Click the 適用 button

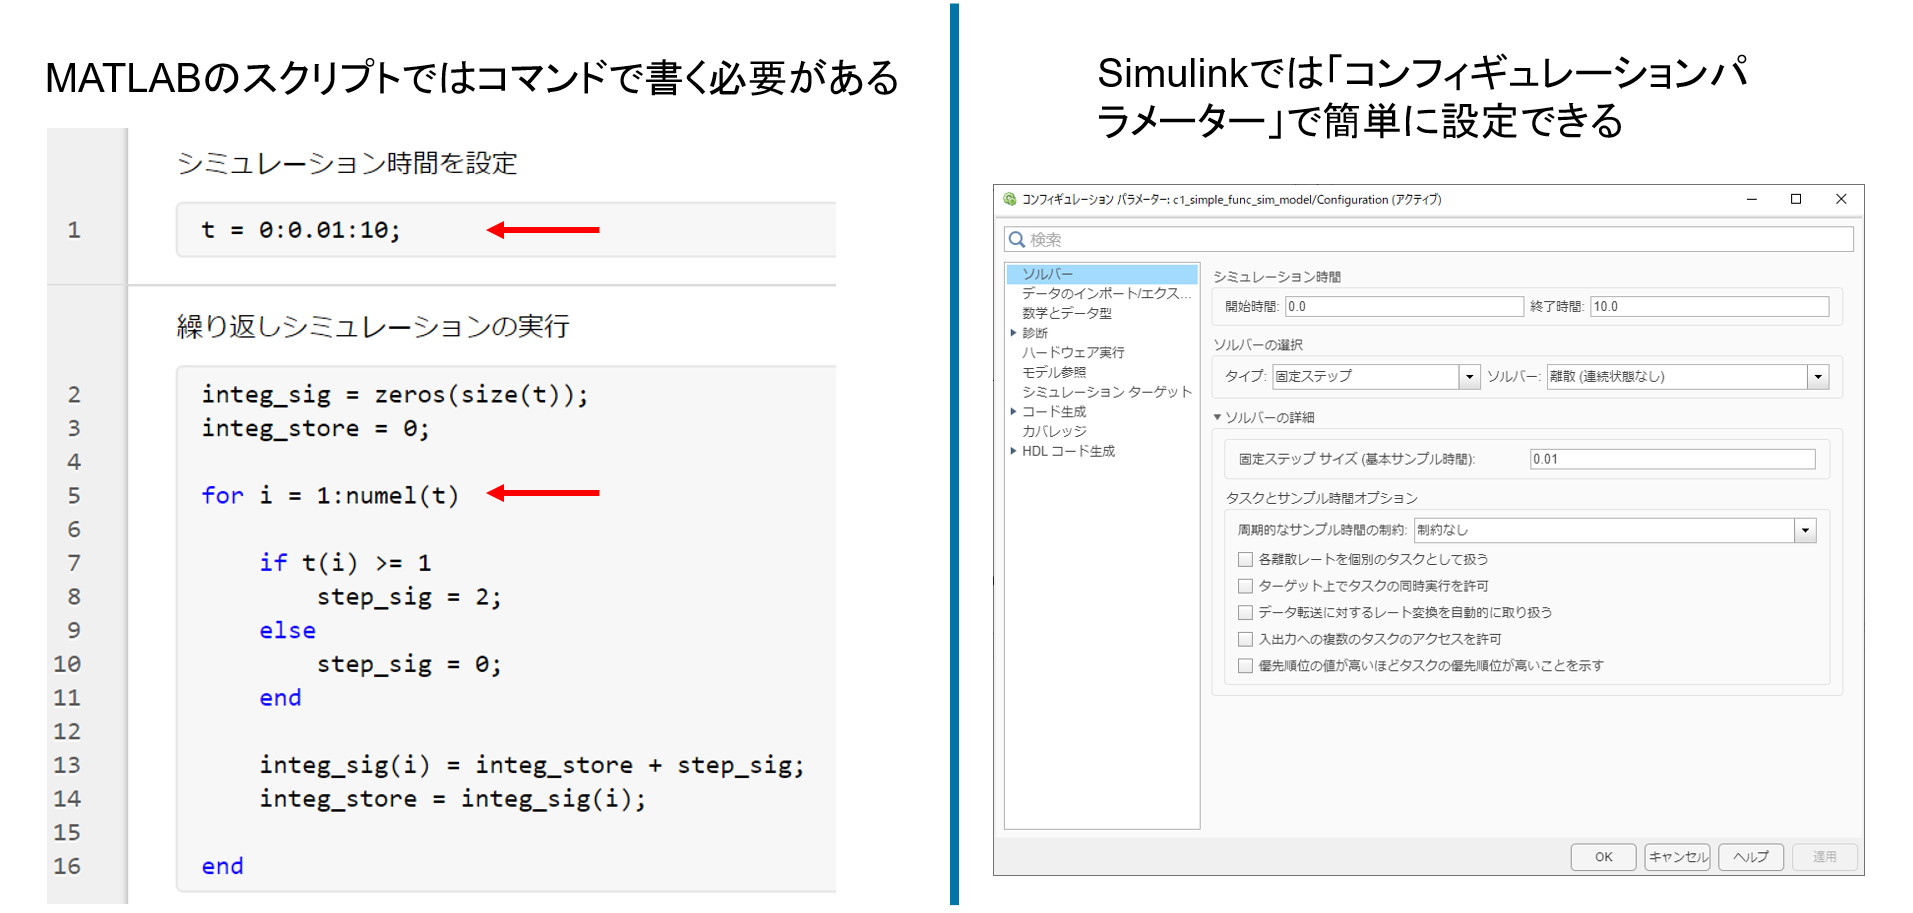pos(1825,857)
